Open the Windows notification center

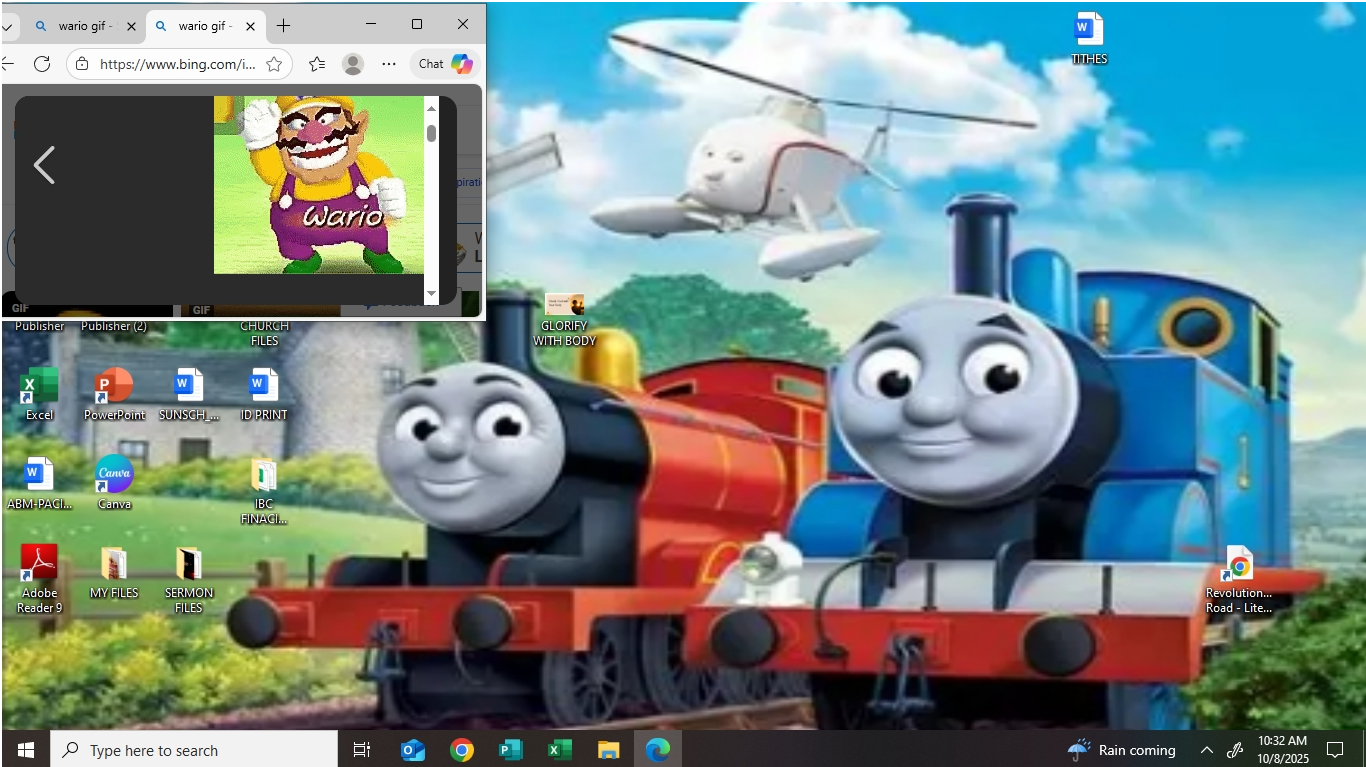pyautogui.click(x=1335, y=750)
